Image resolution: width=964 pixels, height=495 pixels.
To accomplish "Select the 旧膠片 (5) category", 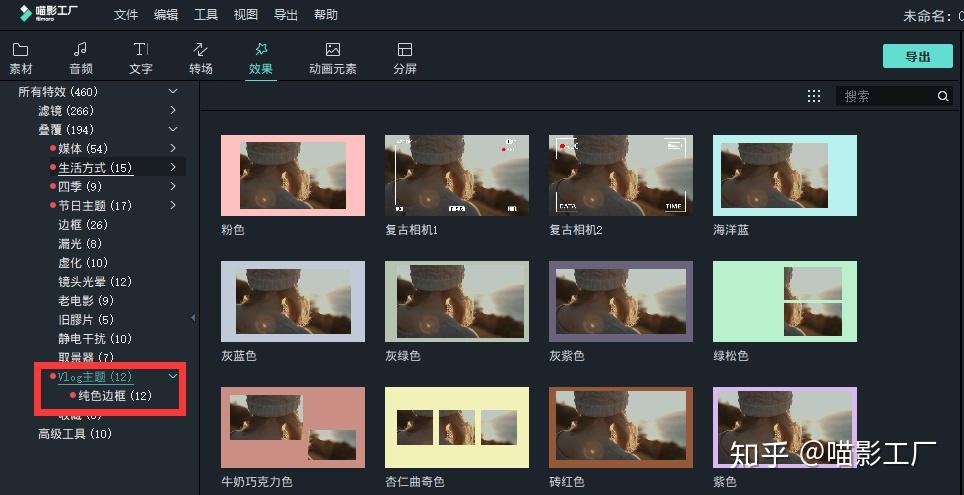I will click(85, 320).
